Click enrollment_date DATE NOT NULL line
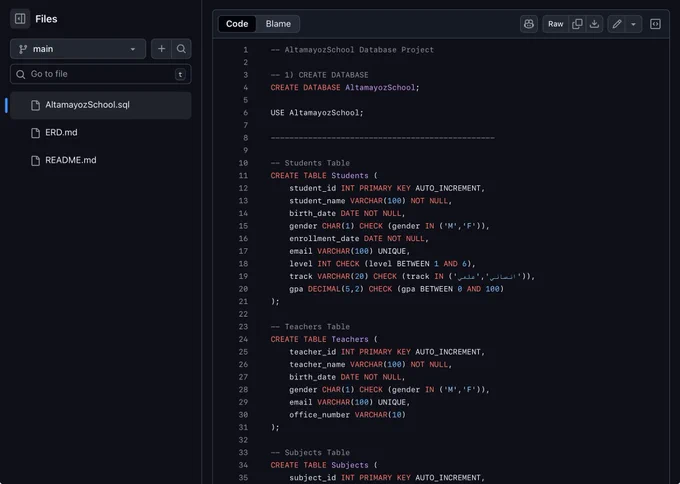The height and width of the screenshot is (484, 680). (x=359, y=239)
